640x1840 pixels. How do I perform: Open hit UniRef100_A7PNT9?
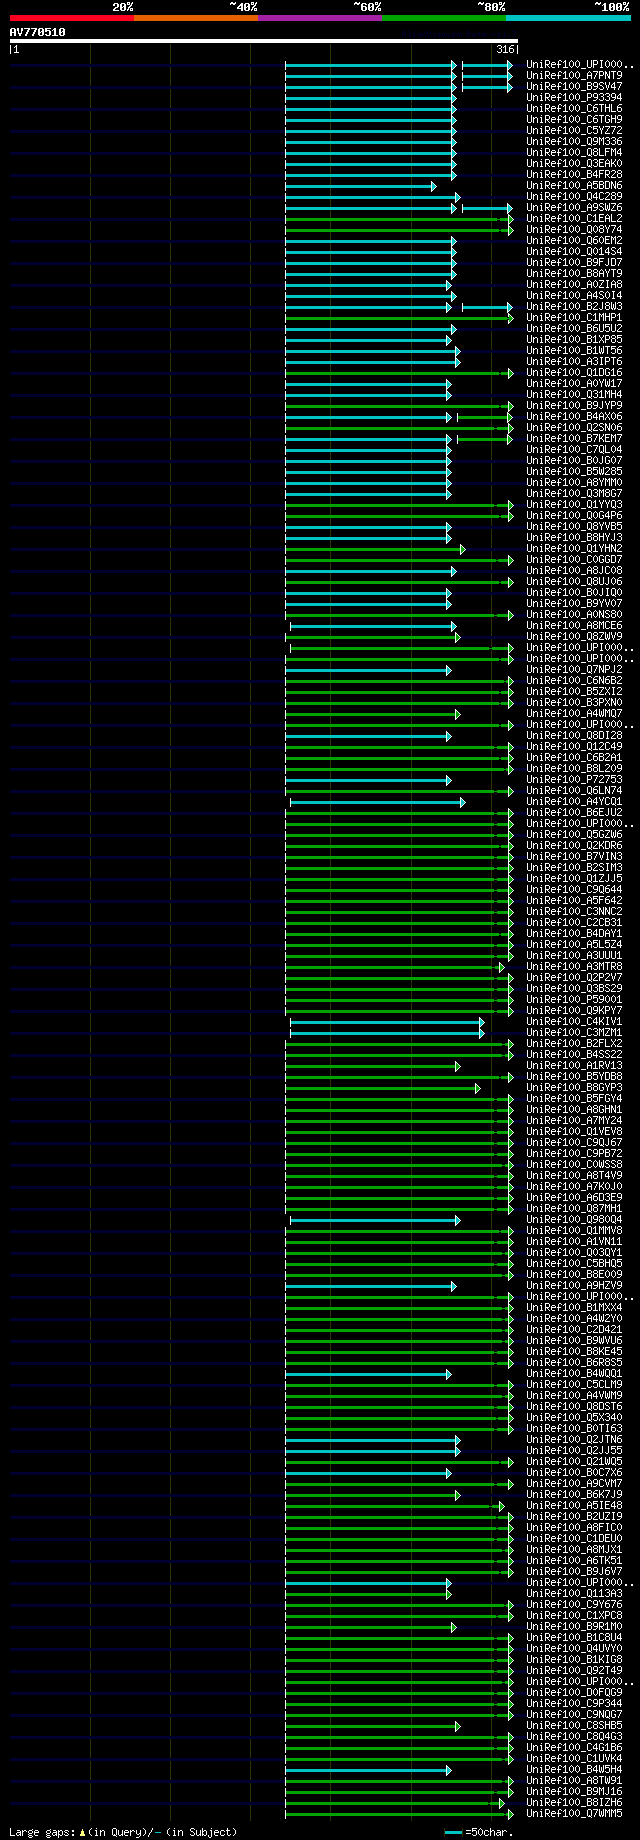574,76
